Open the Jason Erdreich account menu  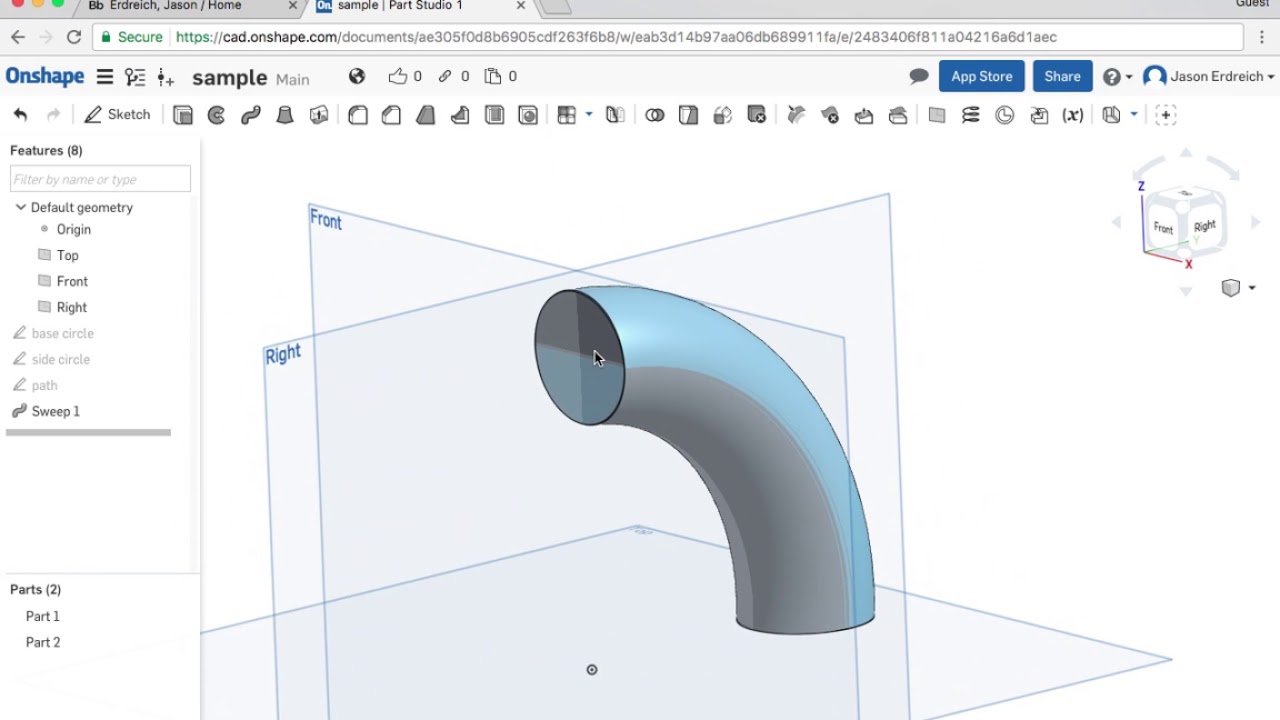[1209, 77]
